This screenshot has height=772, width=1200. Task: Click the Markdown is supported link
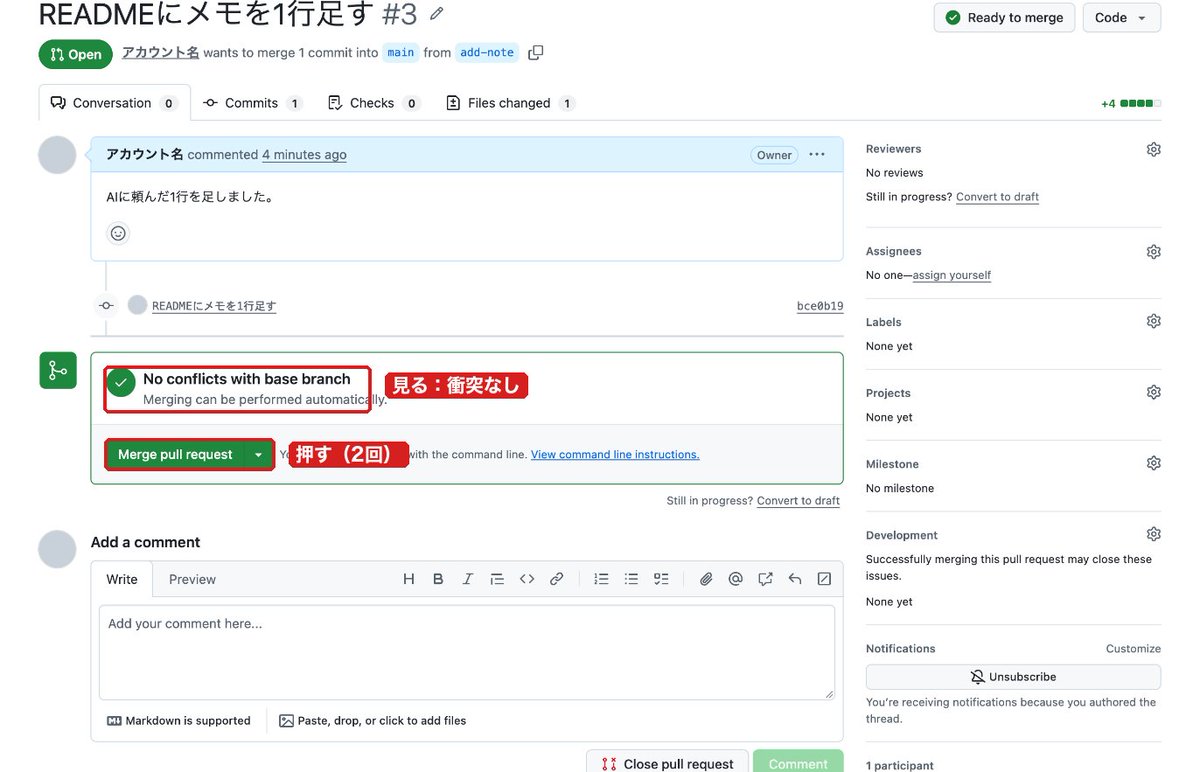179,721
